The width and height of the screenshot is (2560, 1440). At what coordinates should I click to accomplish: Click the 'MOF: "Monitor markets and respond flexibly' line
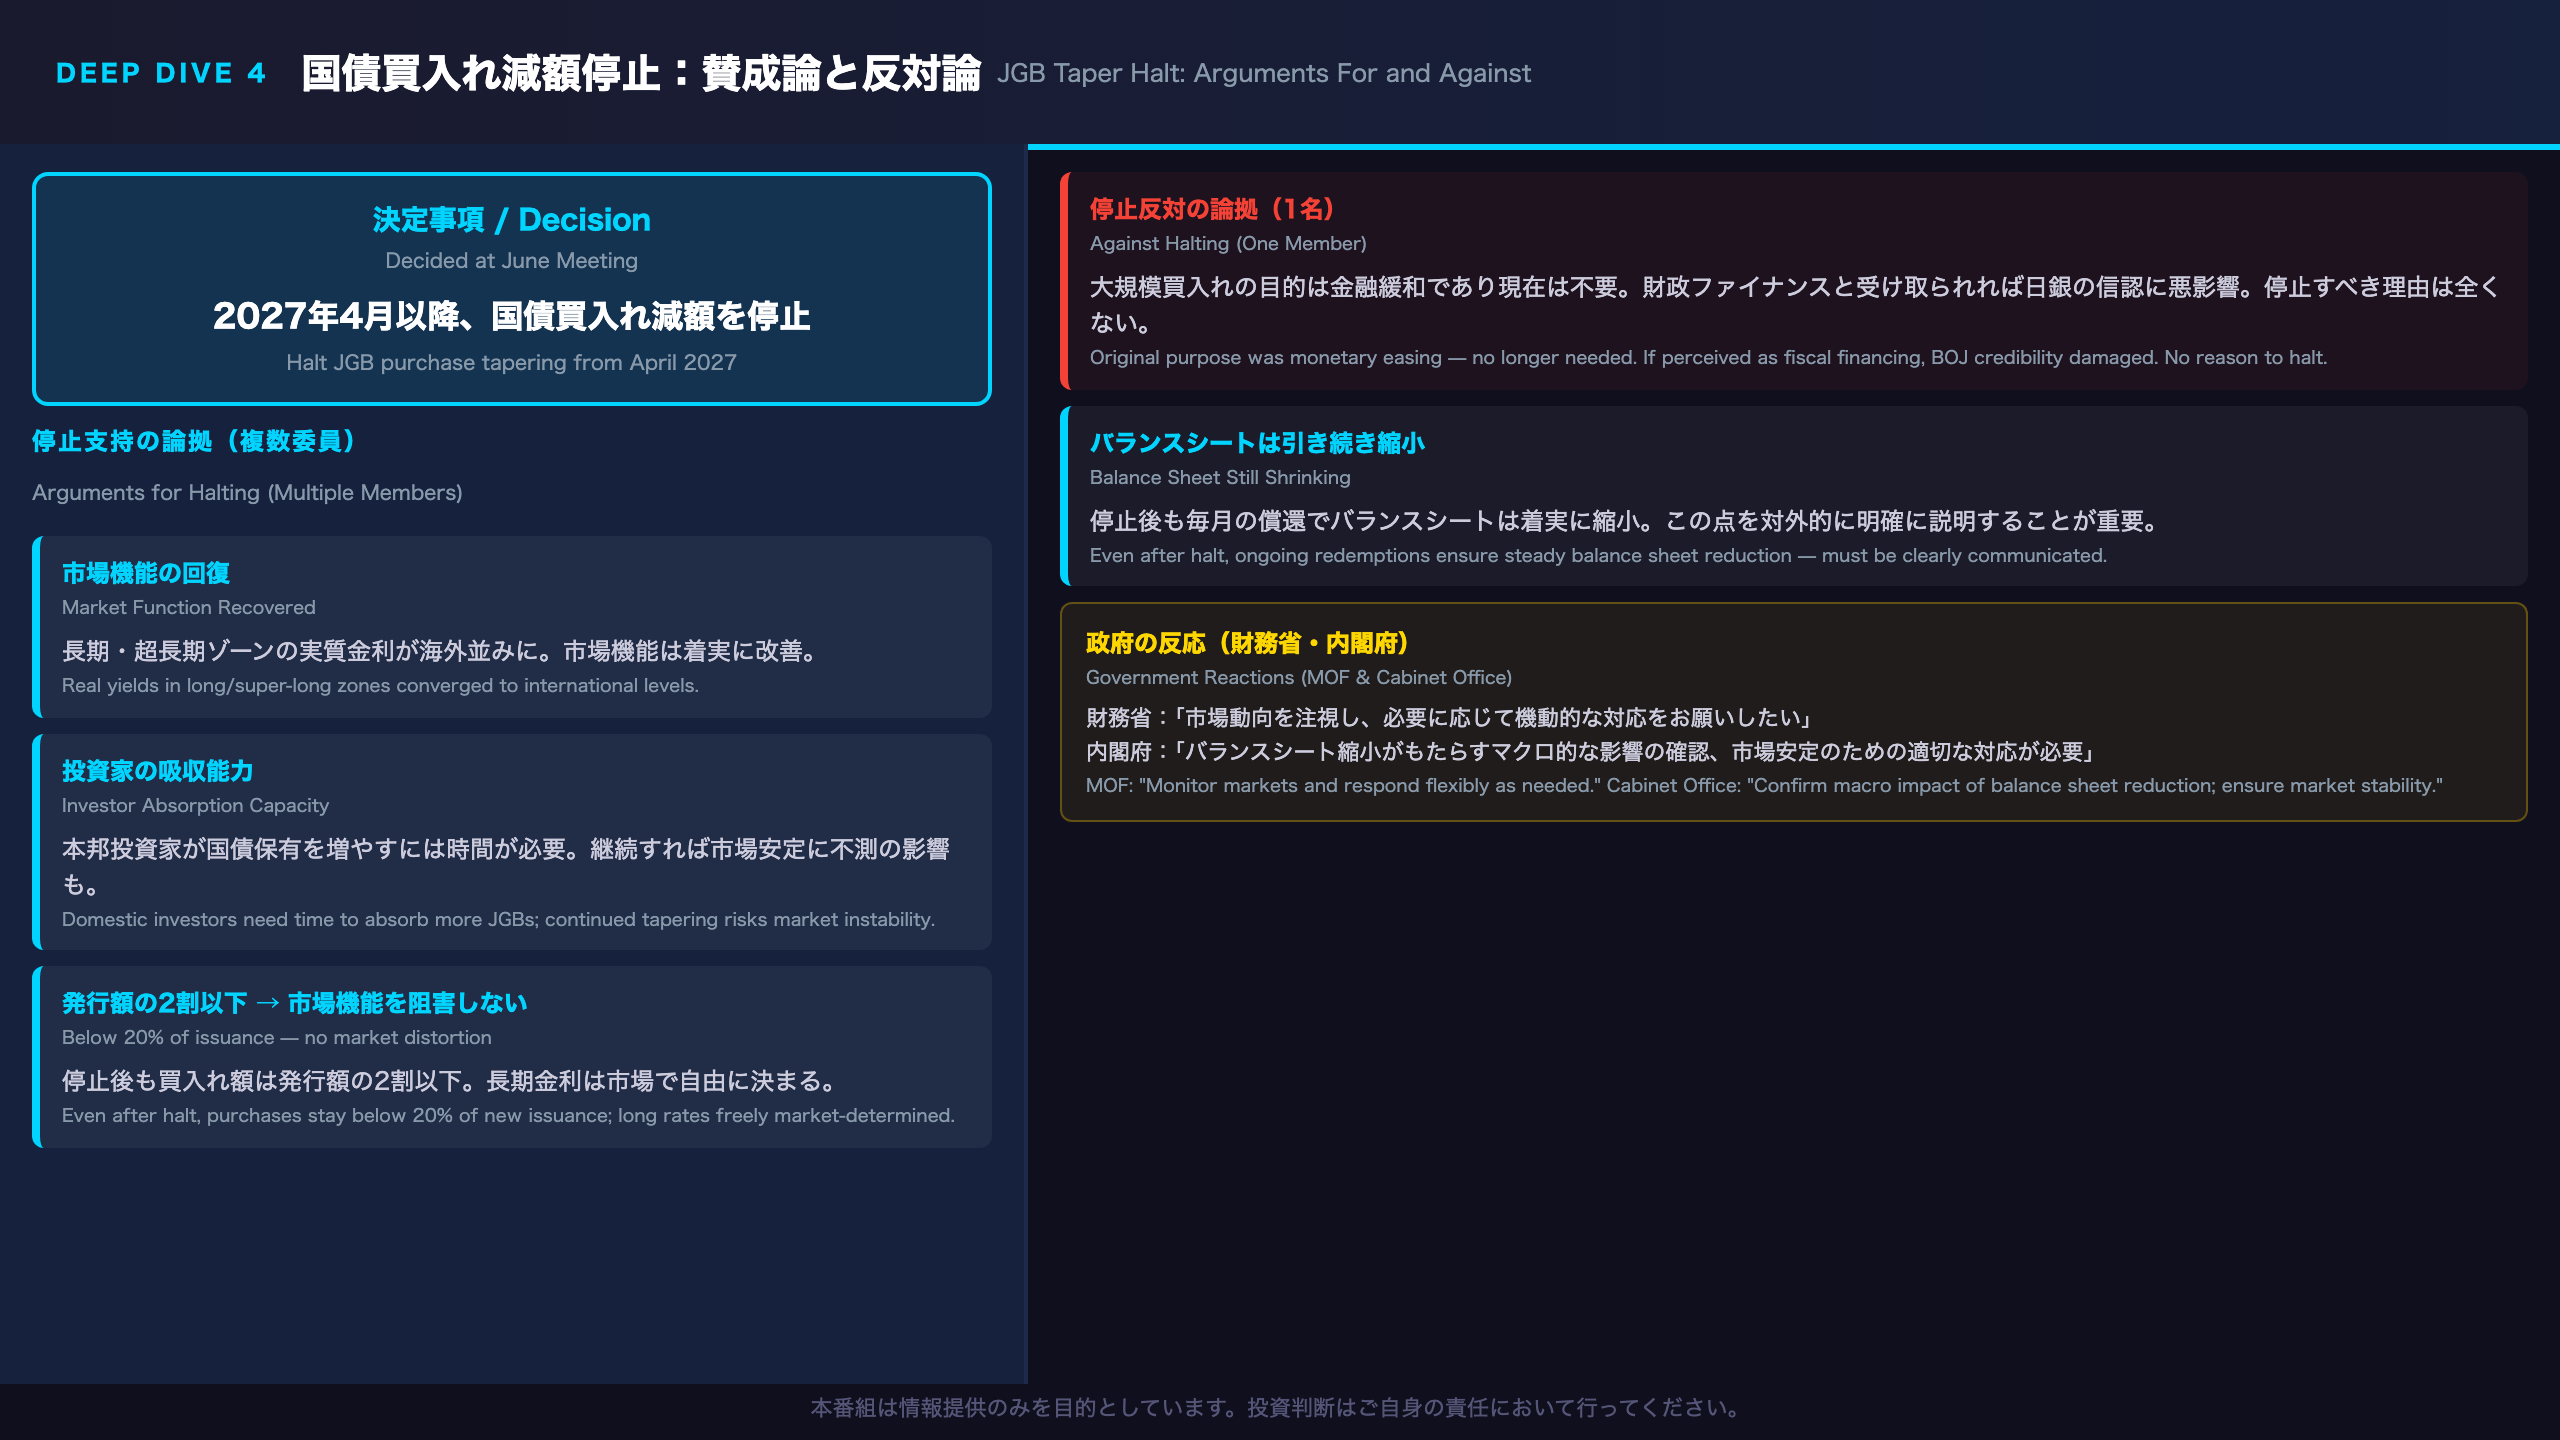pos(1763,786)
